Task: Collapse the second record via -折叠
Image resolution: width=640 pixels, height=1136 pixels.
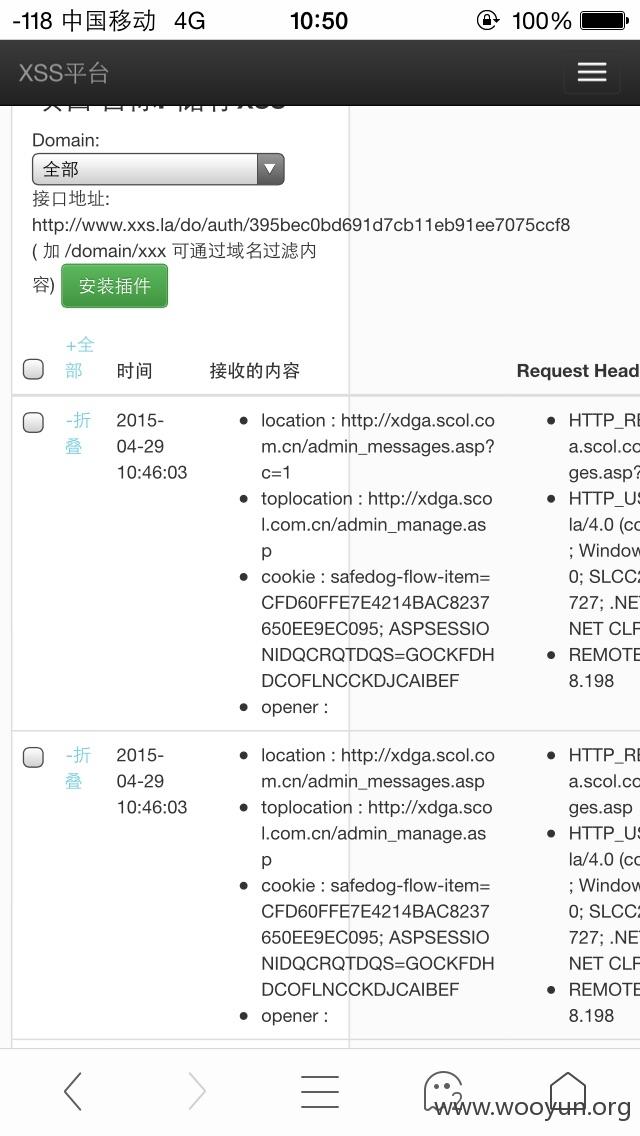Action: coord(78,767)
